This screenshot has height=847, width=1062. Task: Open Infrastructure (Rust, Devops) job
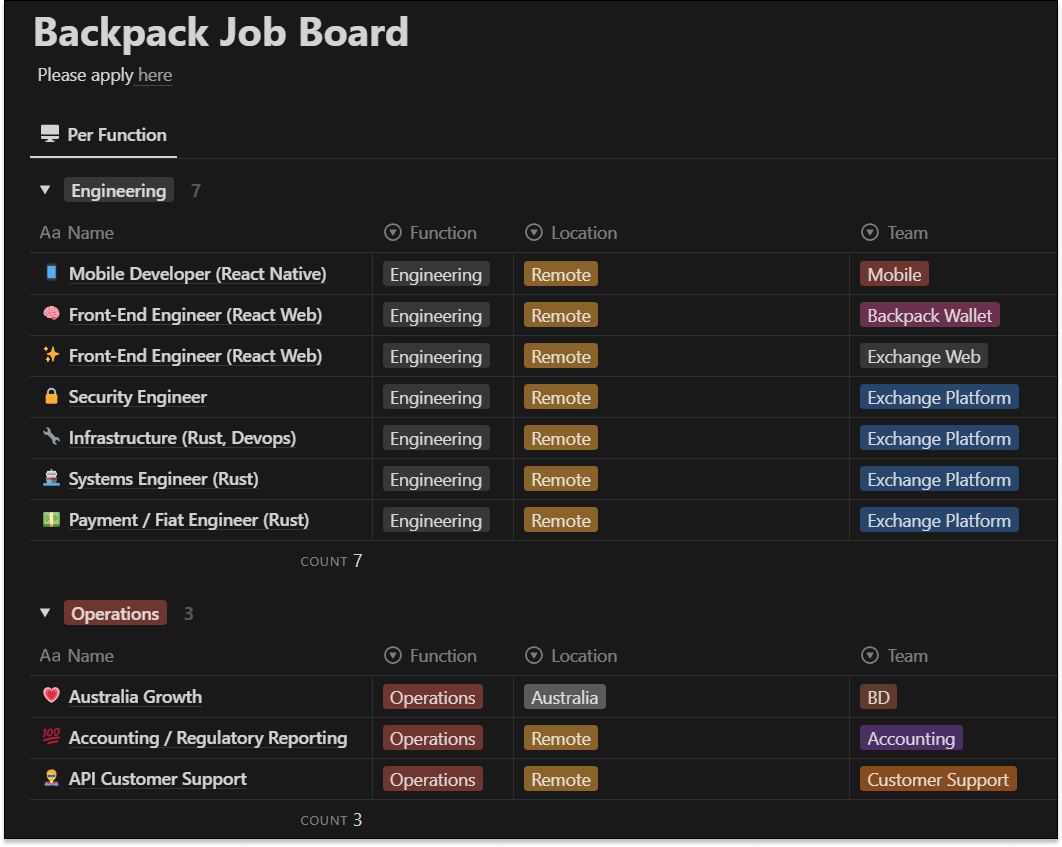[183, 438]
